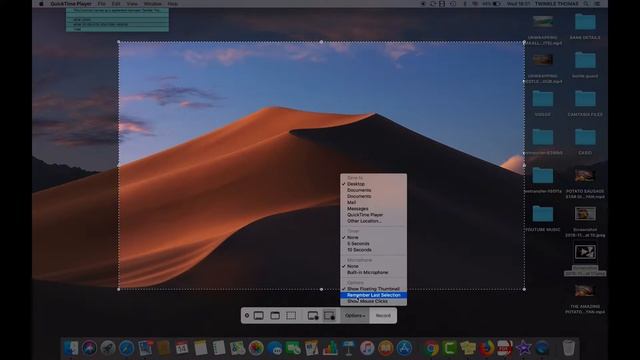Open the Apple menu
640x360 pixels.
[x=41, y=4]
